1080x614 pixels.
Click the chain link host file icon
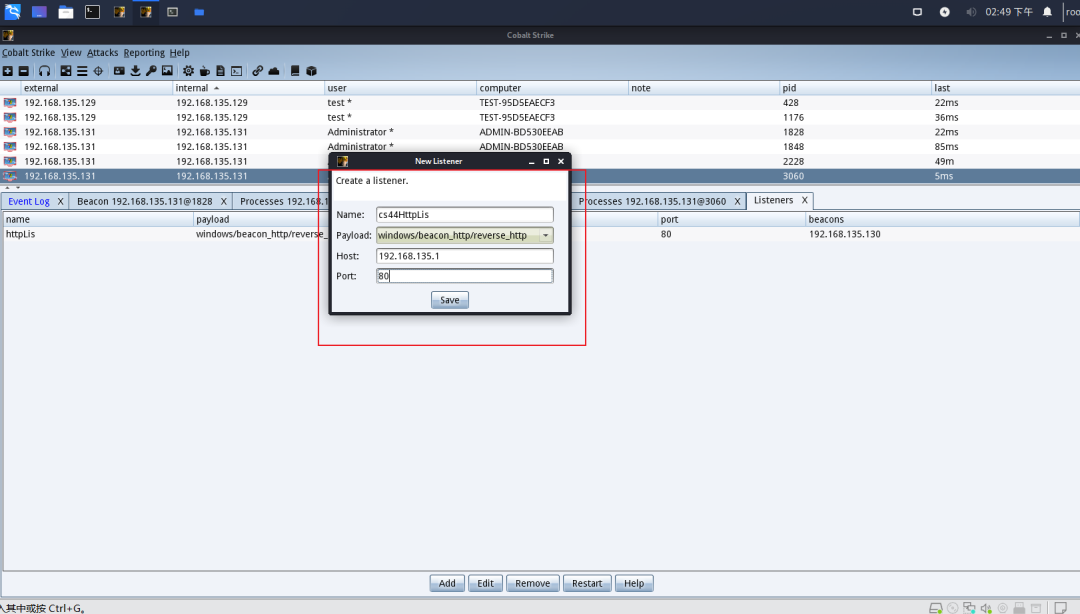[258, 71]
